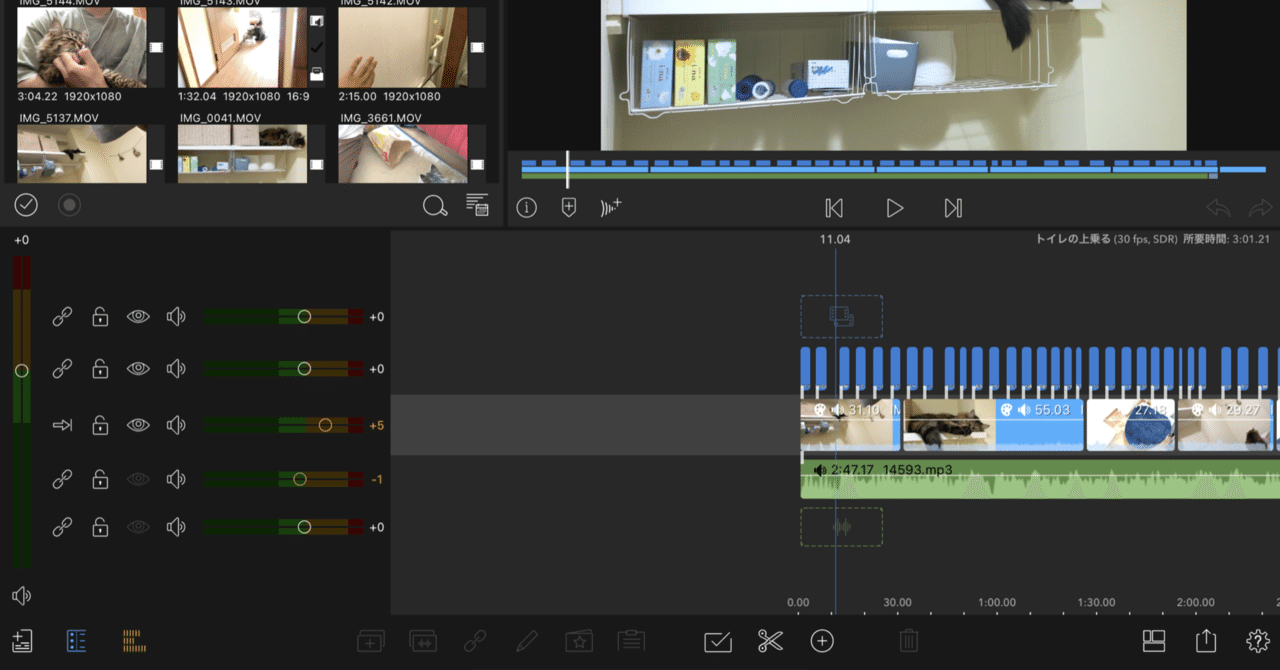Viewport: 1280px width, 670px height.
Task: Jump to the next clip edit
Action: point(953,208)
